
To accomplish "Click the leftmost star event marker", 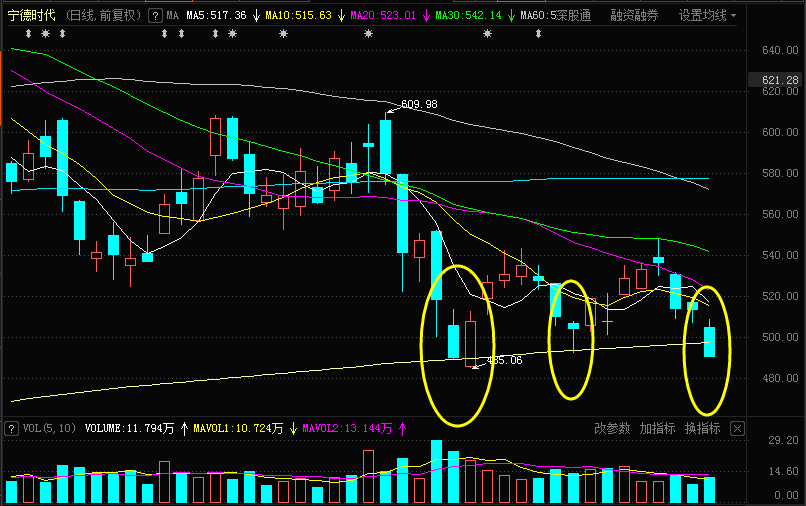I will [x=46, y=34].
